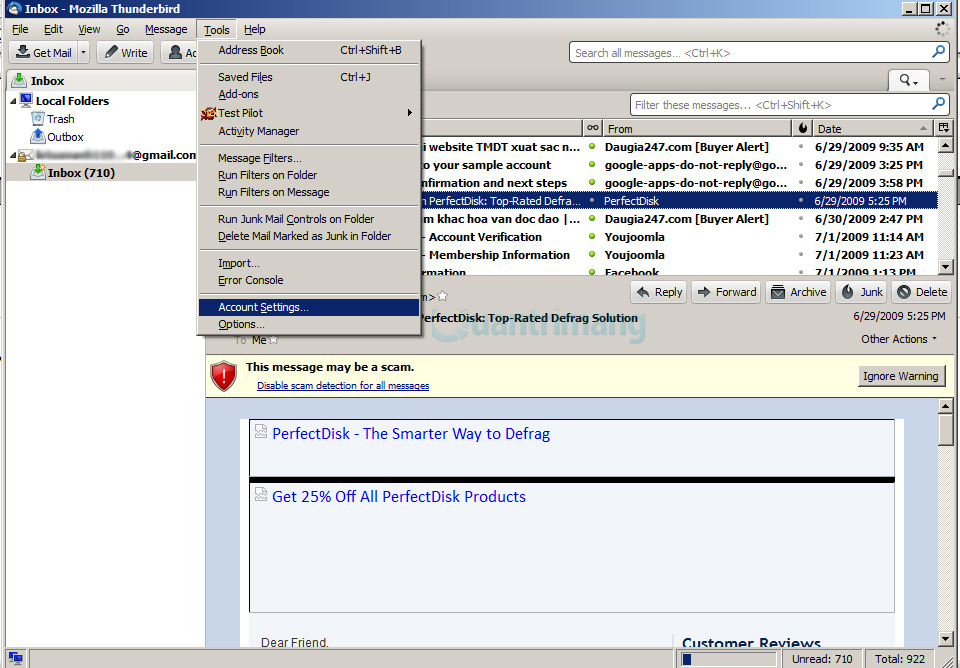Collapse the gmail.com account tree

click(x=13, y=155)
